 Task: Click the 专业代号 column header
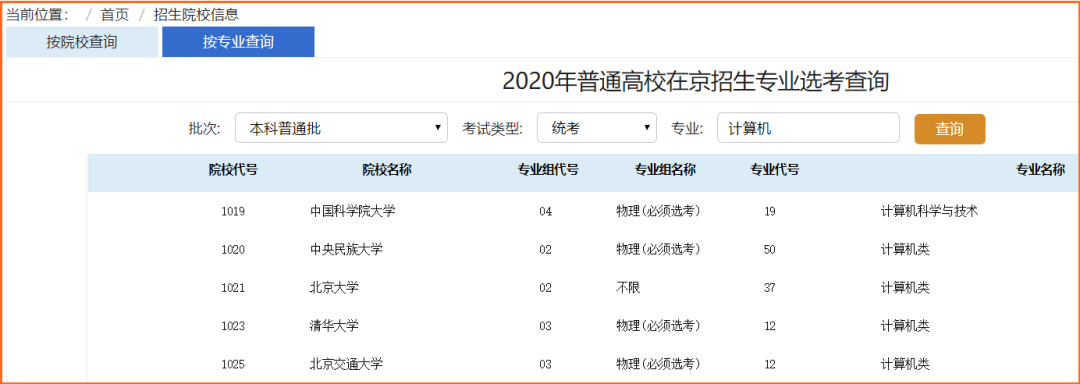click(x=775, y=170)
